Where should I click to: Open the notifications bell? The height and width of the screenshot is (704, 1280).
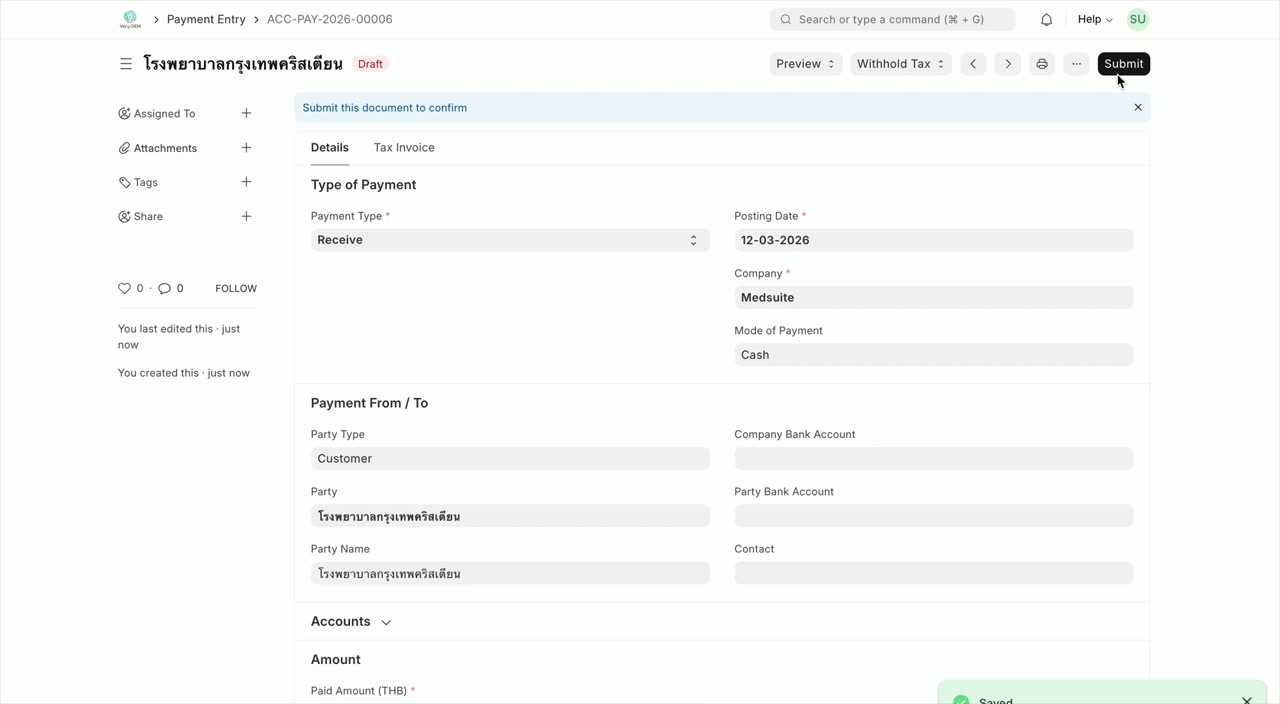(1046, 20)
